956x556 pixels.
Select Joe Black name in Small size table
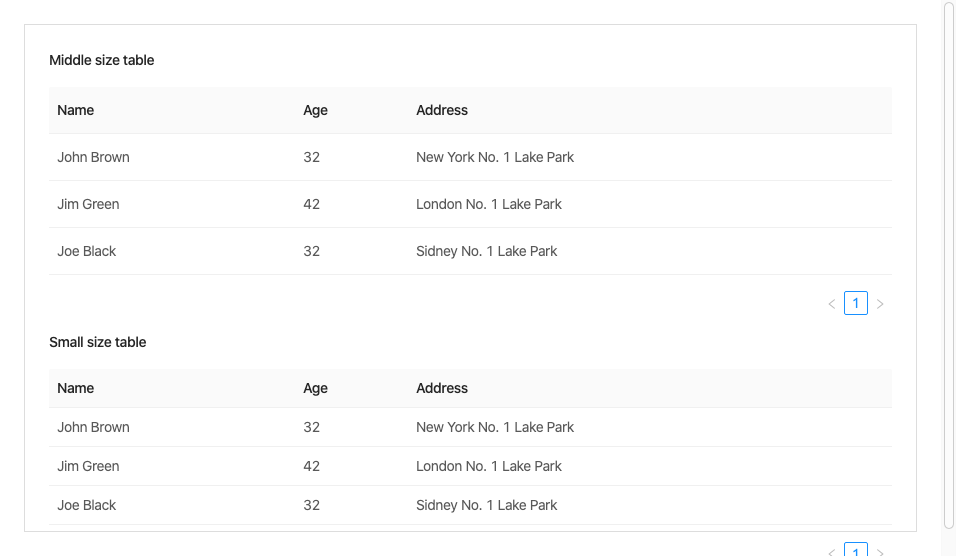tap(87, 505)
